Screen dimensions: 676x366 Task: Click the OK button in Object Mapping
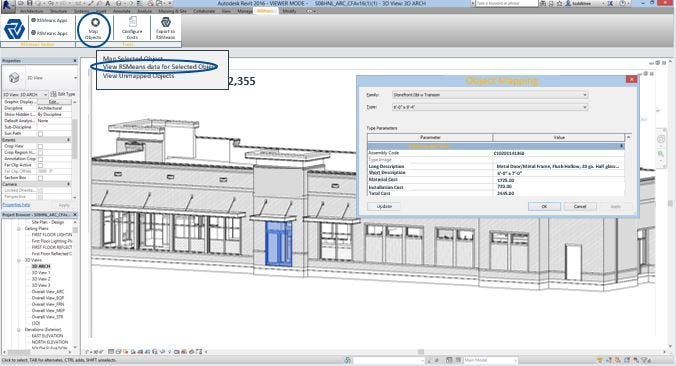(x=544, y=206)
